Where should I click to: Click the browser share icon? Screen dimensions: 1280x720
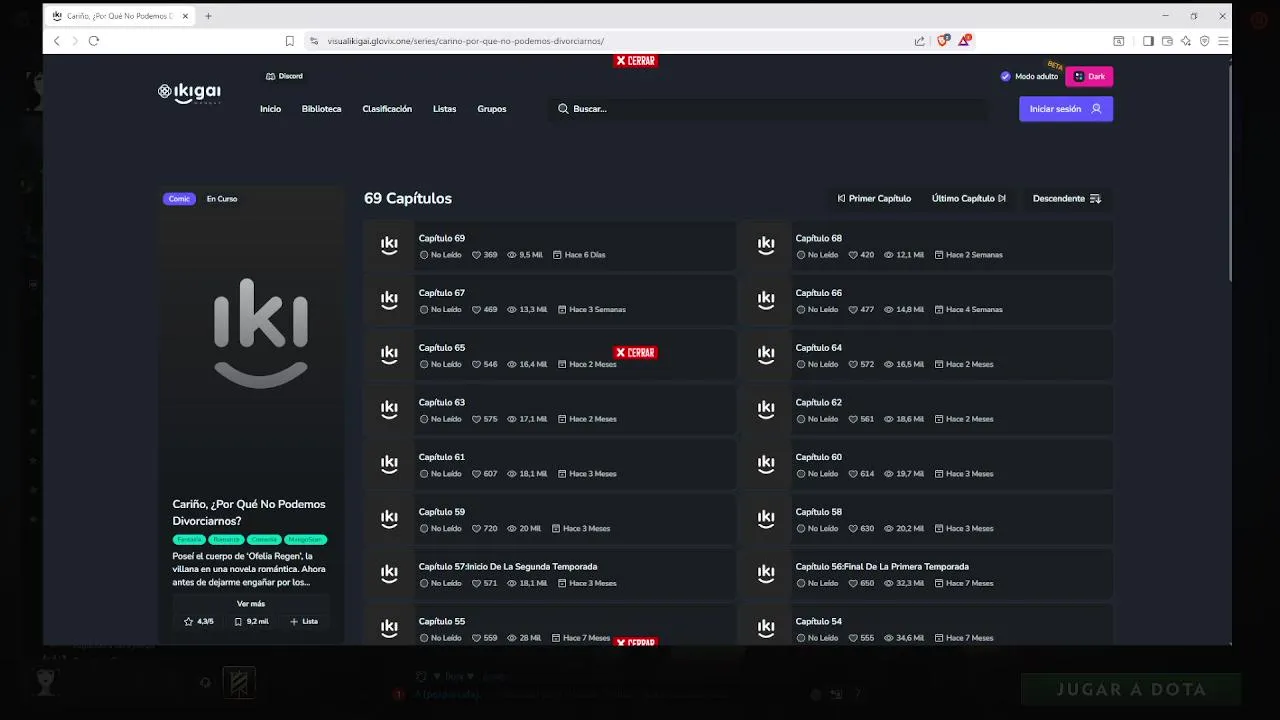click(919, 41)
